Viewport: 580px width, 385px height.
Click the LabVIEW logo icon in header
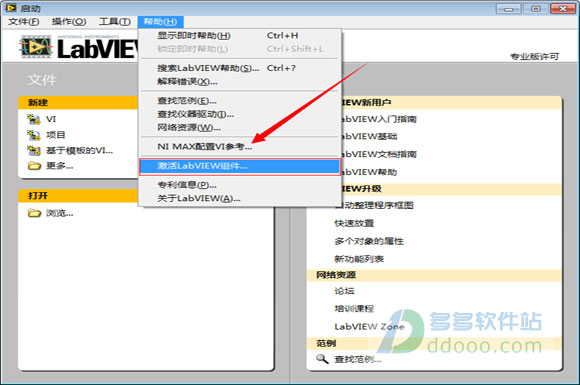(36, 47)
